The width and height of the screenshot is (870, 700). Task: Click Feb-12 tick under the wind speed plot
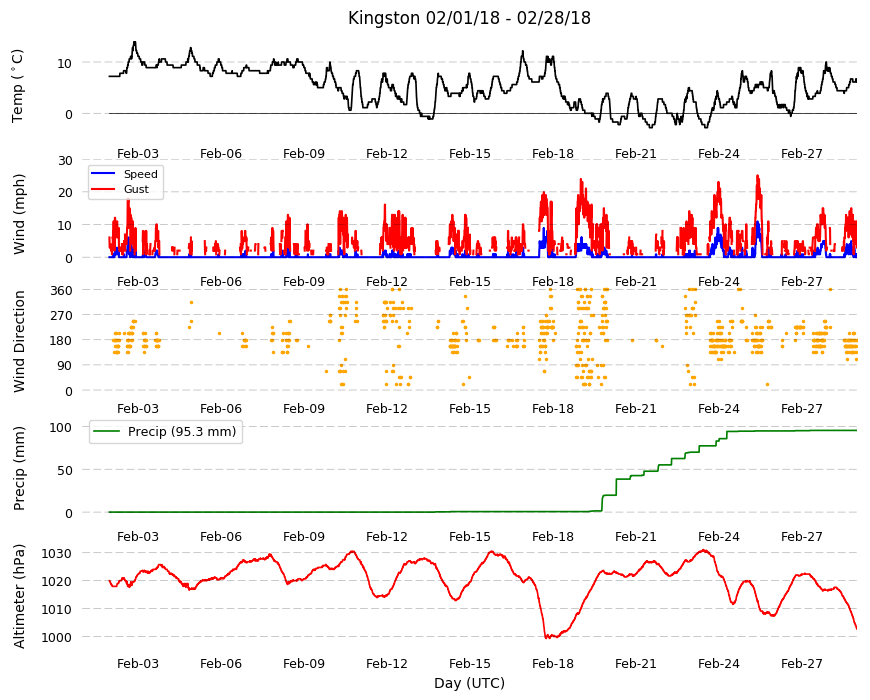(x=387, y=281)
